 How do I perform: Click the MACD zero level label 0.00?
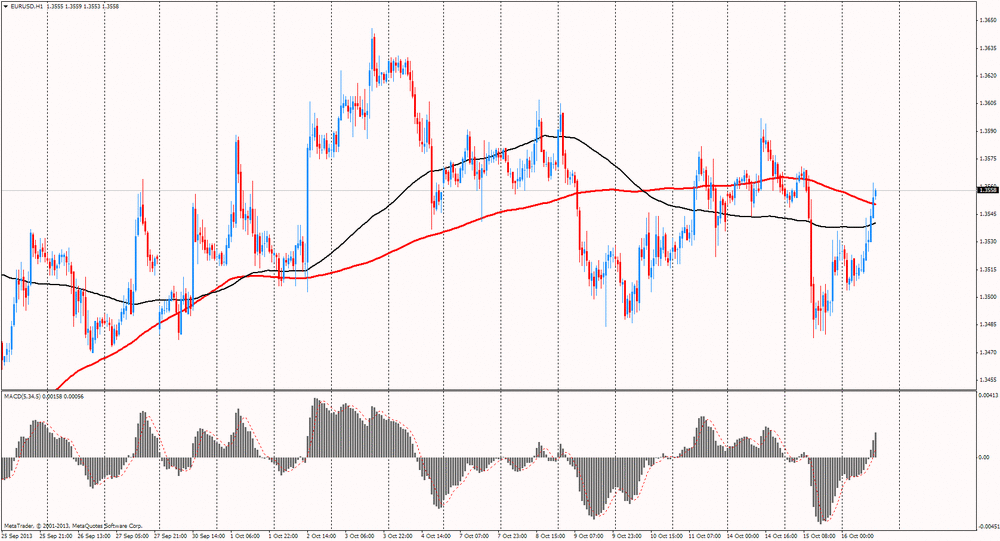coord(984,457)
